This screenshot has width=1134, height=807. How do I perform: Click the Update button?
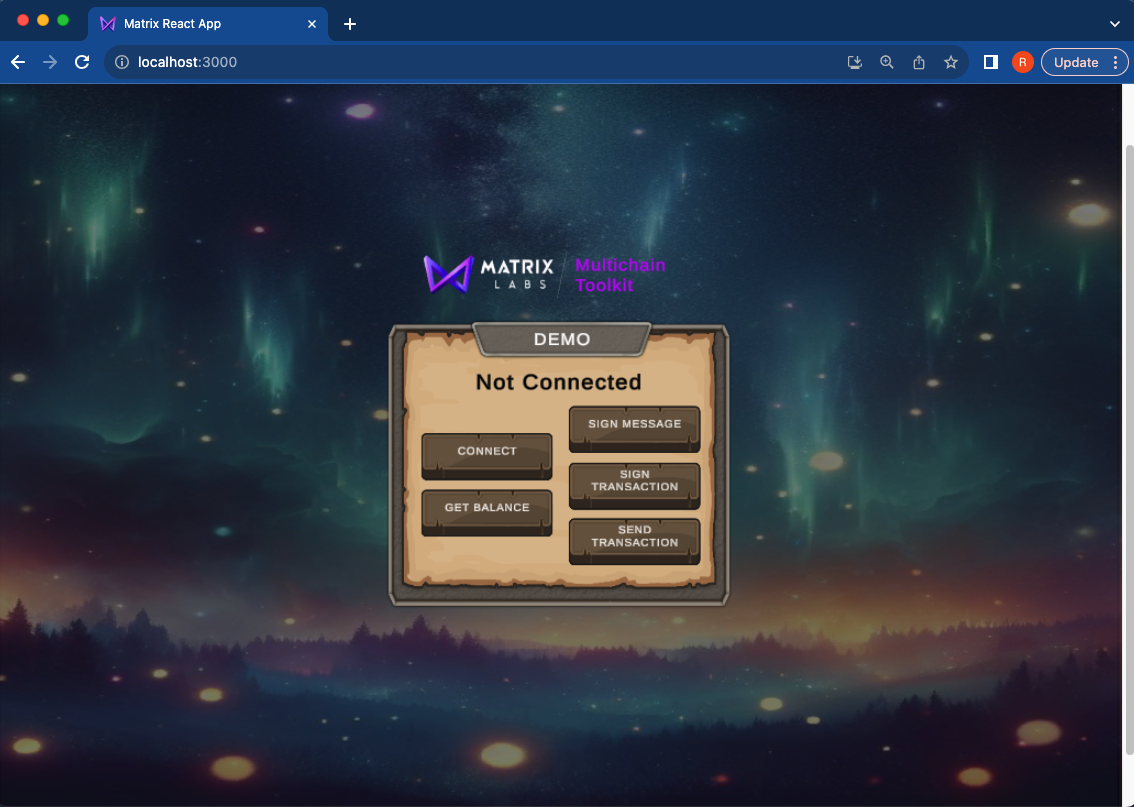tap(1075, 62)
